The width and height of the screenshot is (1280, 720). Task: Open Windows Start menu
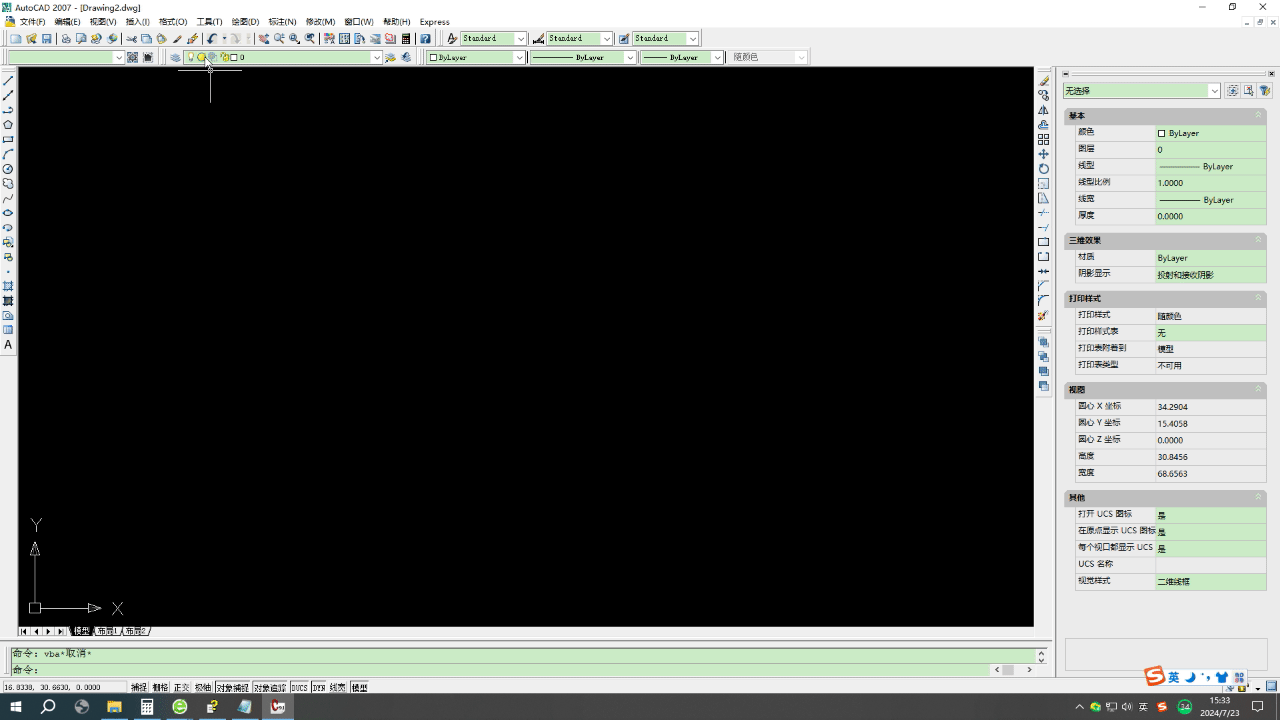pyautogui.click(x=15, y=707)
